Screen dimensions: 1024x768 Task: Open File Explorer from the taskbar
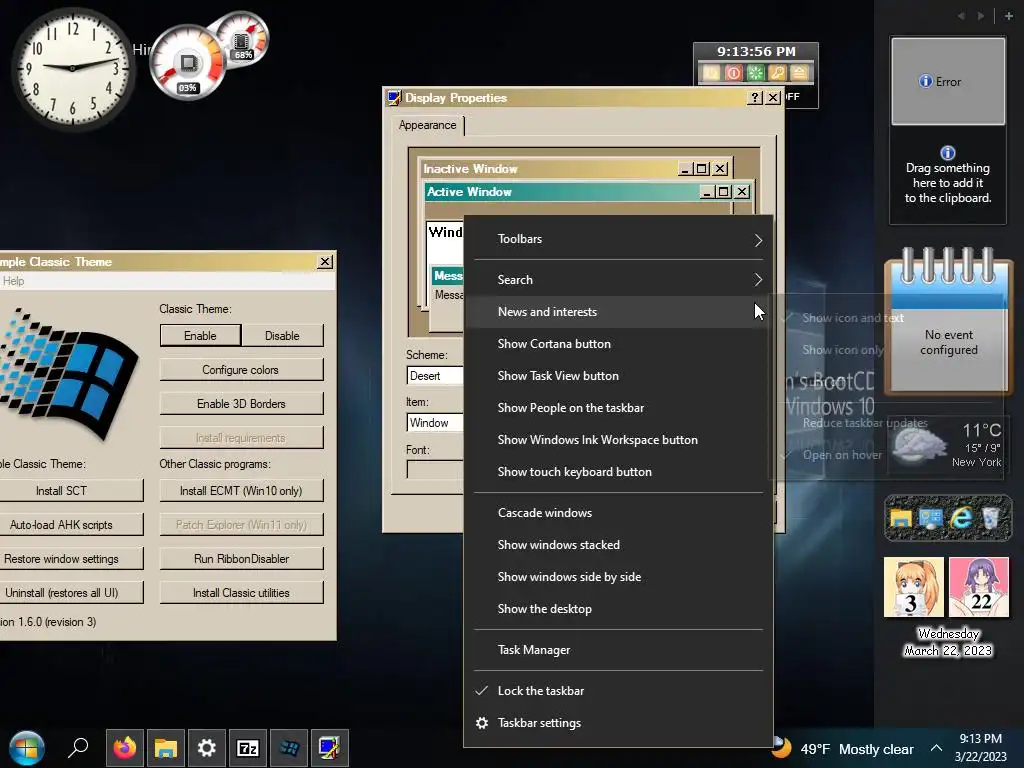tap(166, 748)
